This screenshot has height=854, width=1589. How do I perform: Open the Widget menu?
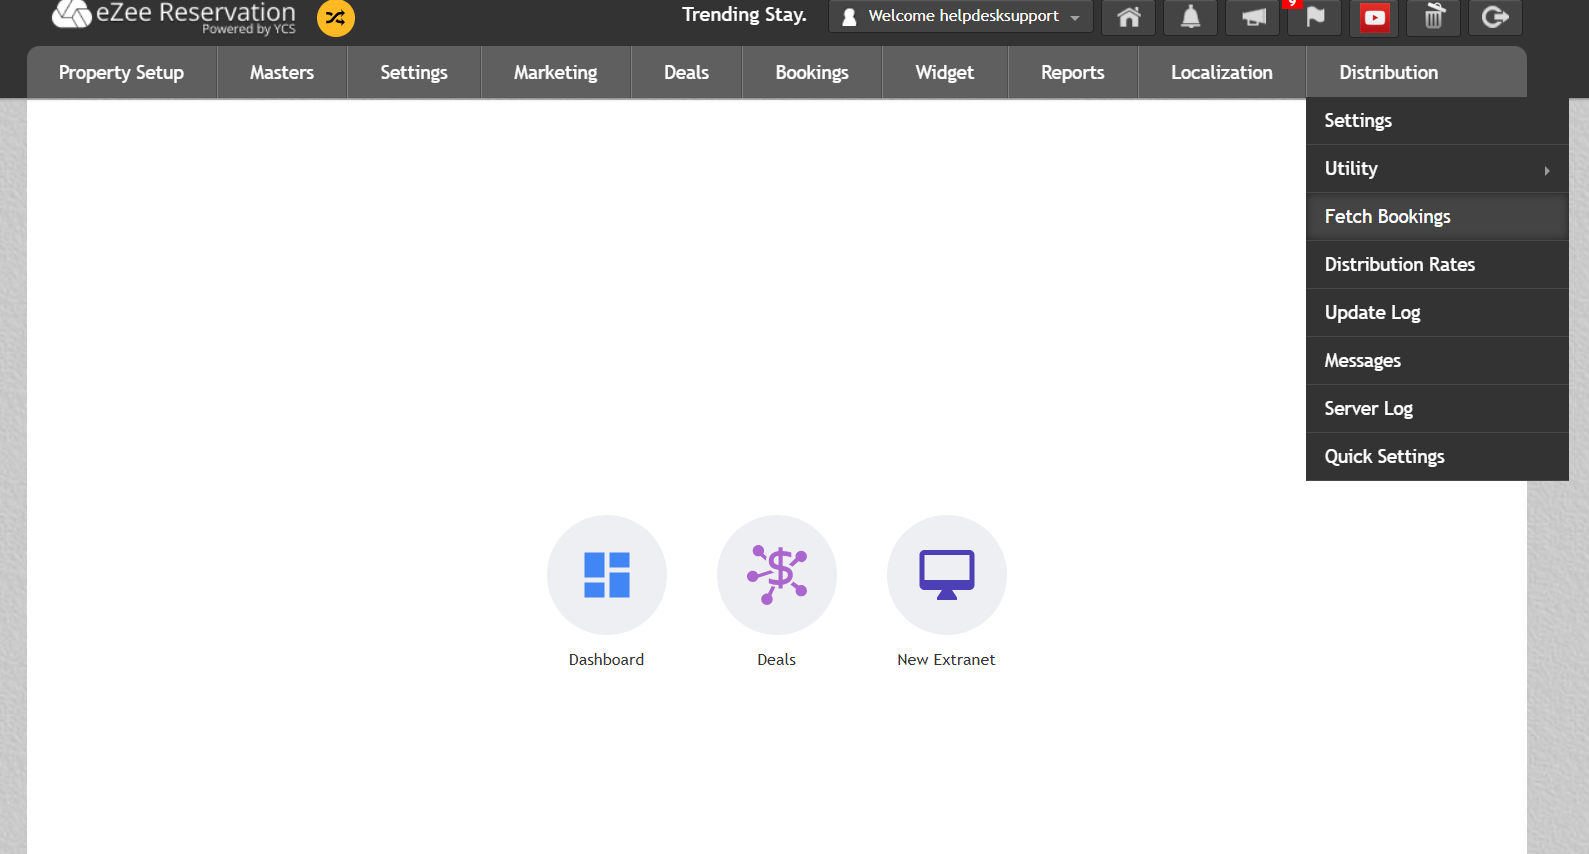945,72
